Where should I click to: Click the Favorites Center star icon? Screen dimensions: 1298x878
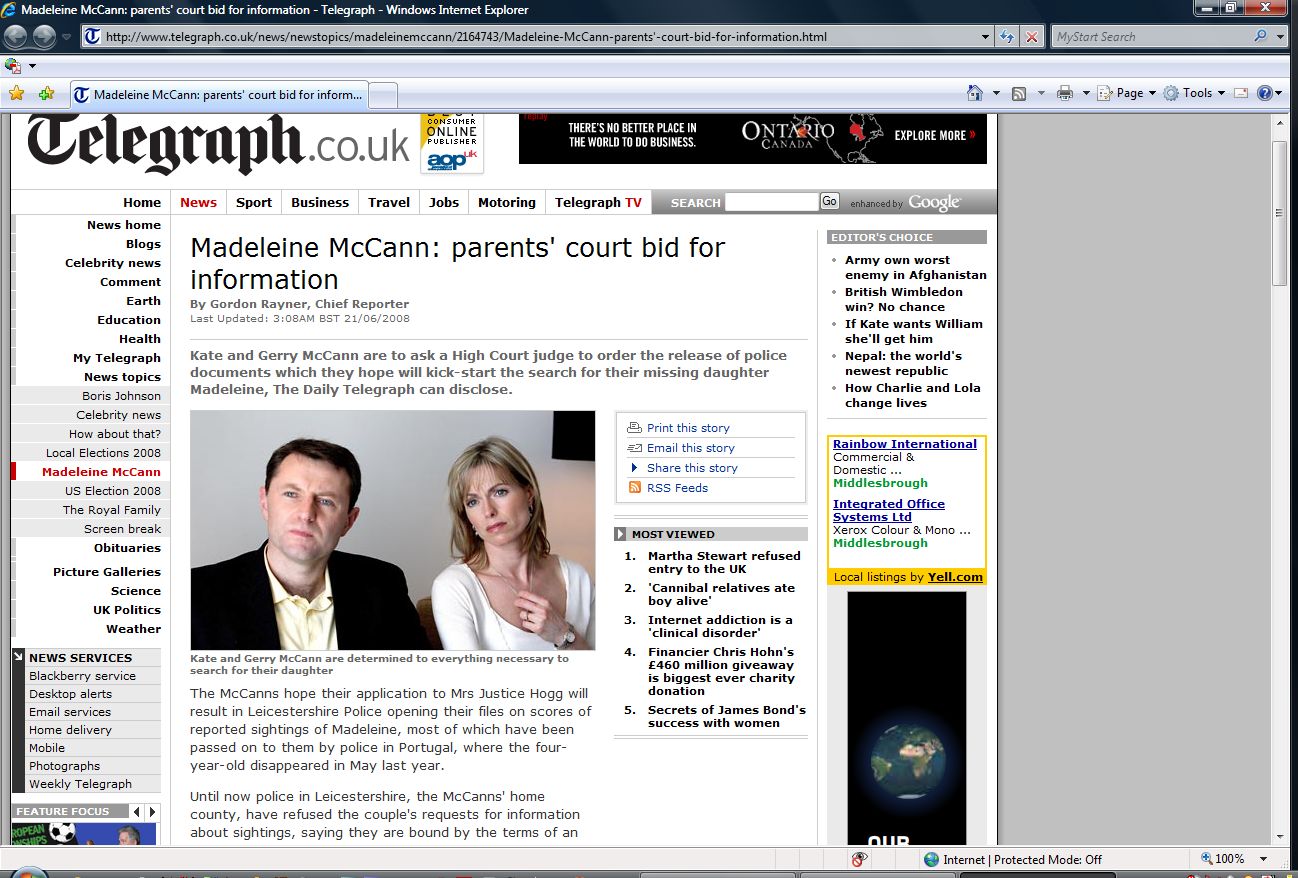(16, 94)
